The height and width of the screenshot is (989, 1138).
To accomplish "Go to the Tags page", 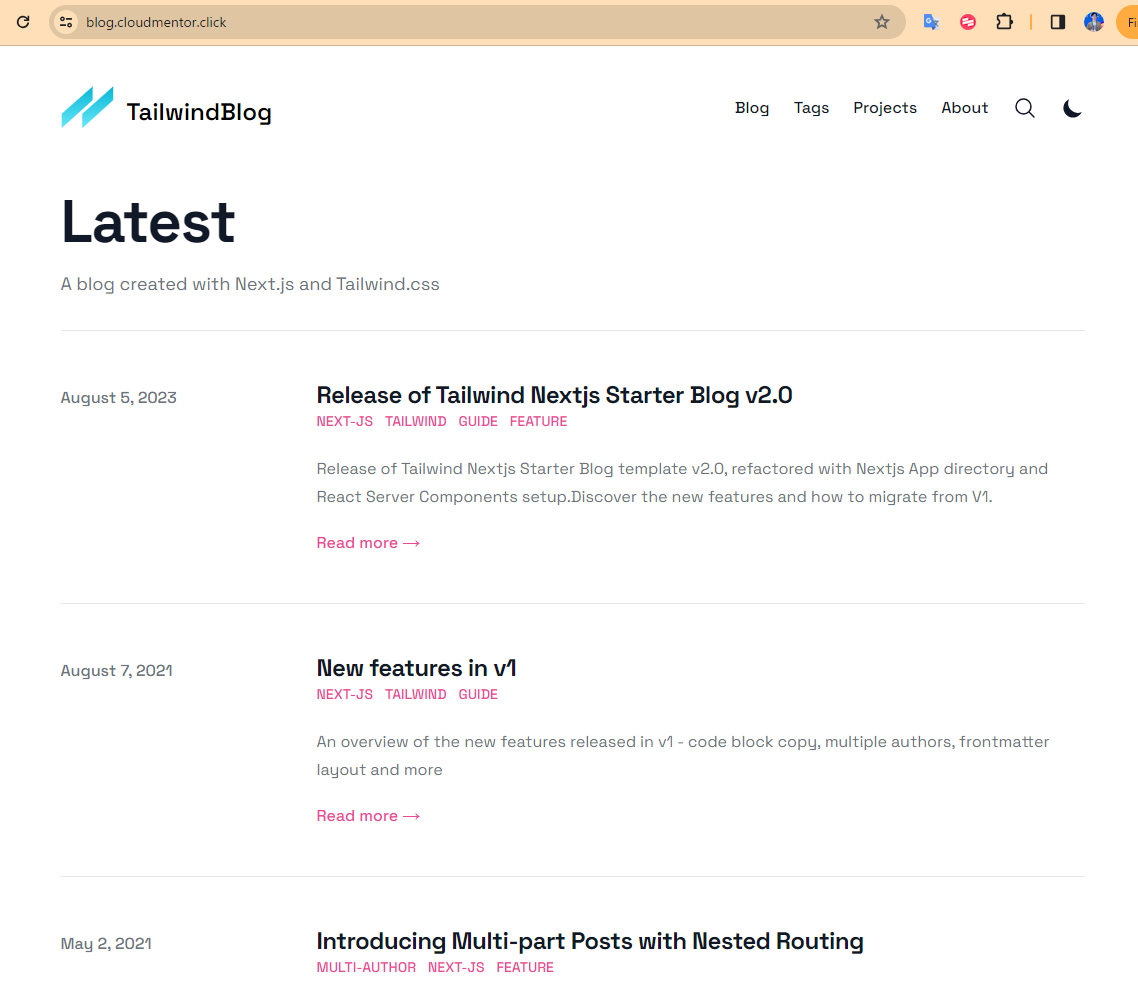I will [811, 108].
